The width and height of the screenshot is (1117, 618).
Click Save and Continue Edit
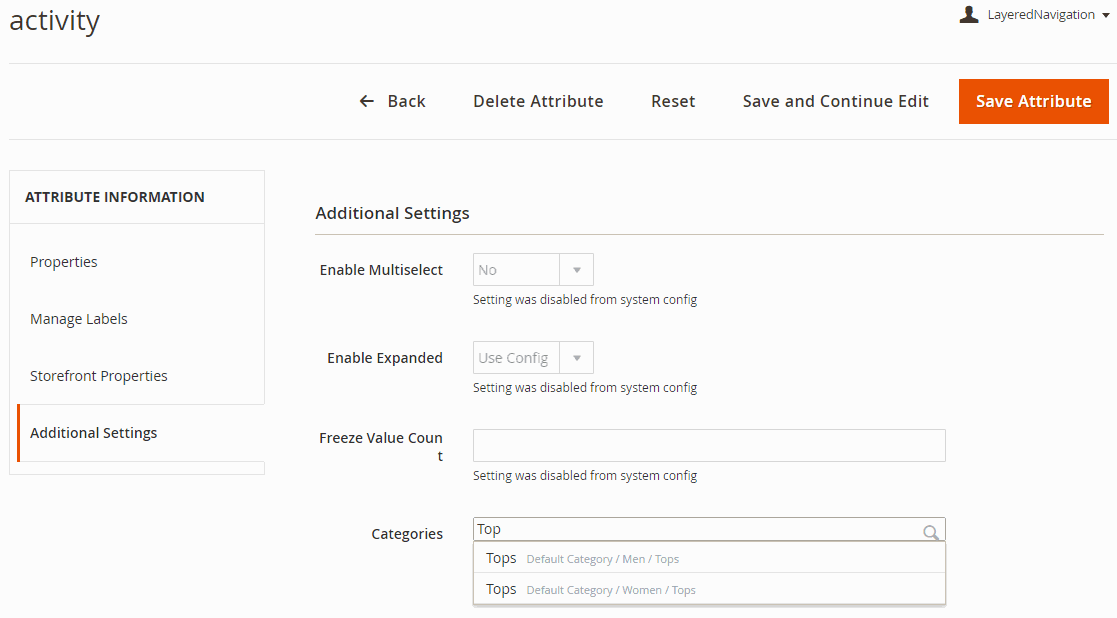[835, 101]
